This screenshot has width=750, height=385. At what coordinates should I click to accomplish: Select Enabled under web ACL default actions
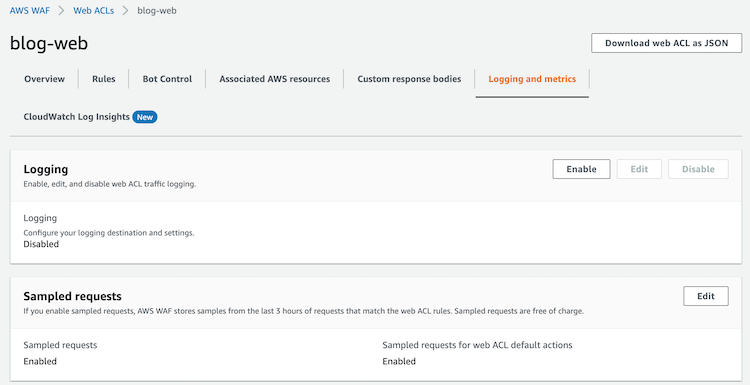[x=399, y=362]
